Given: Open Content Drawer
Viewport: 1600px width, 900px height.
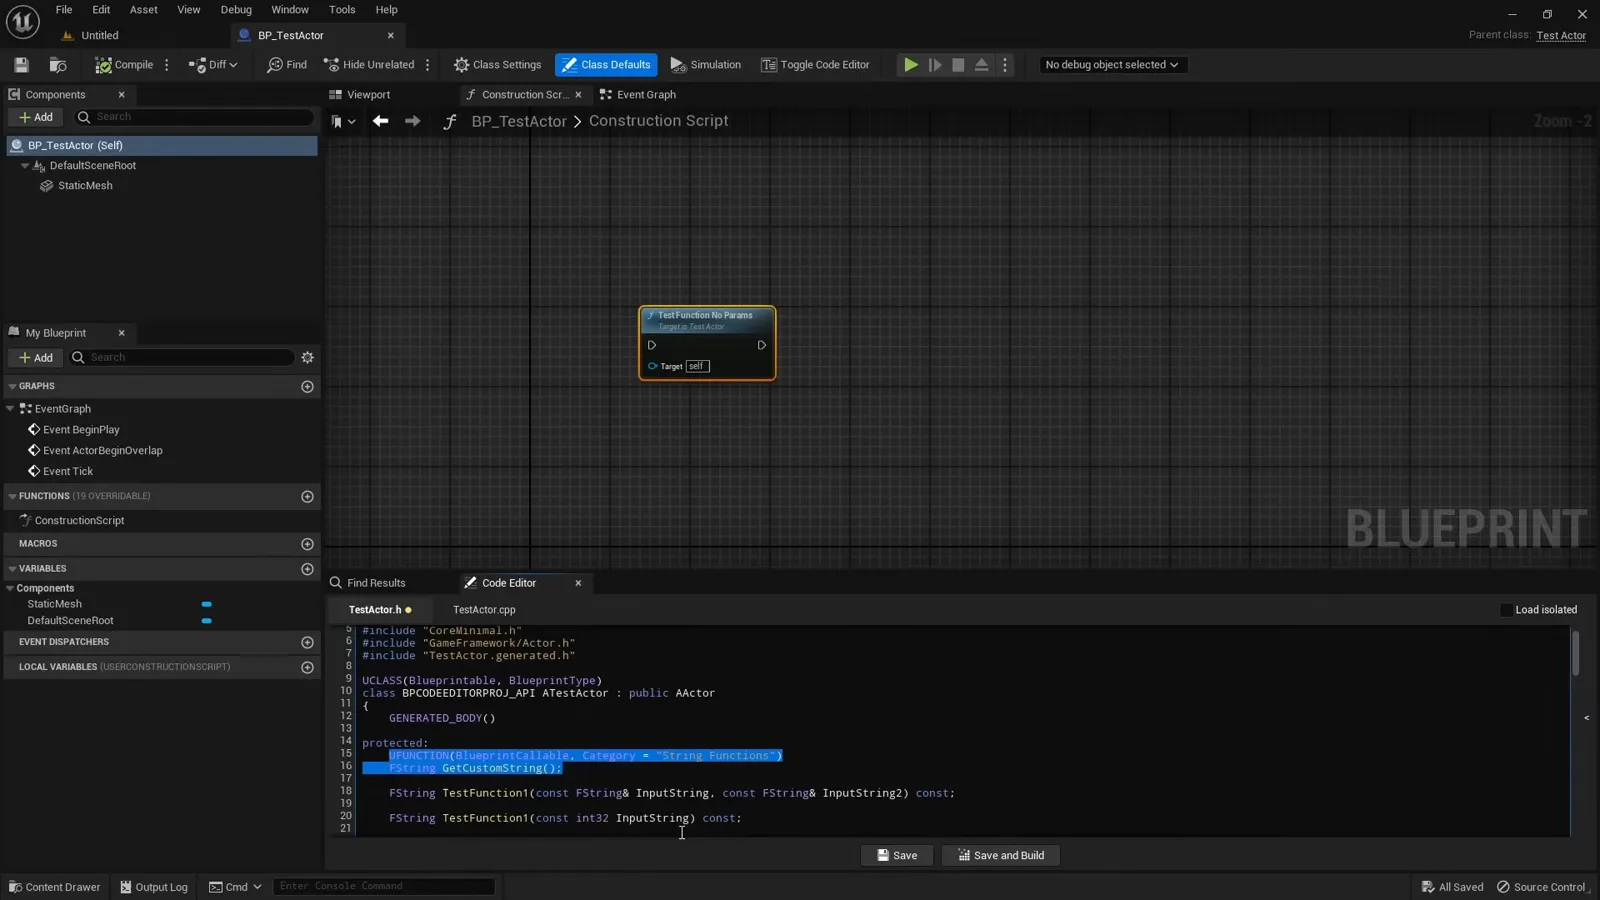Looking at the screenshot, I should (54, 887).
